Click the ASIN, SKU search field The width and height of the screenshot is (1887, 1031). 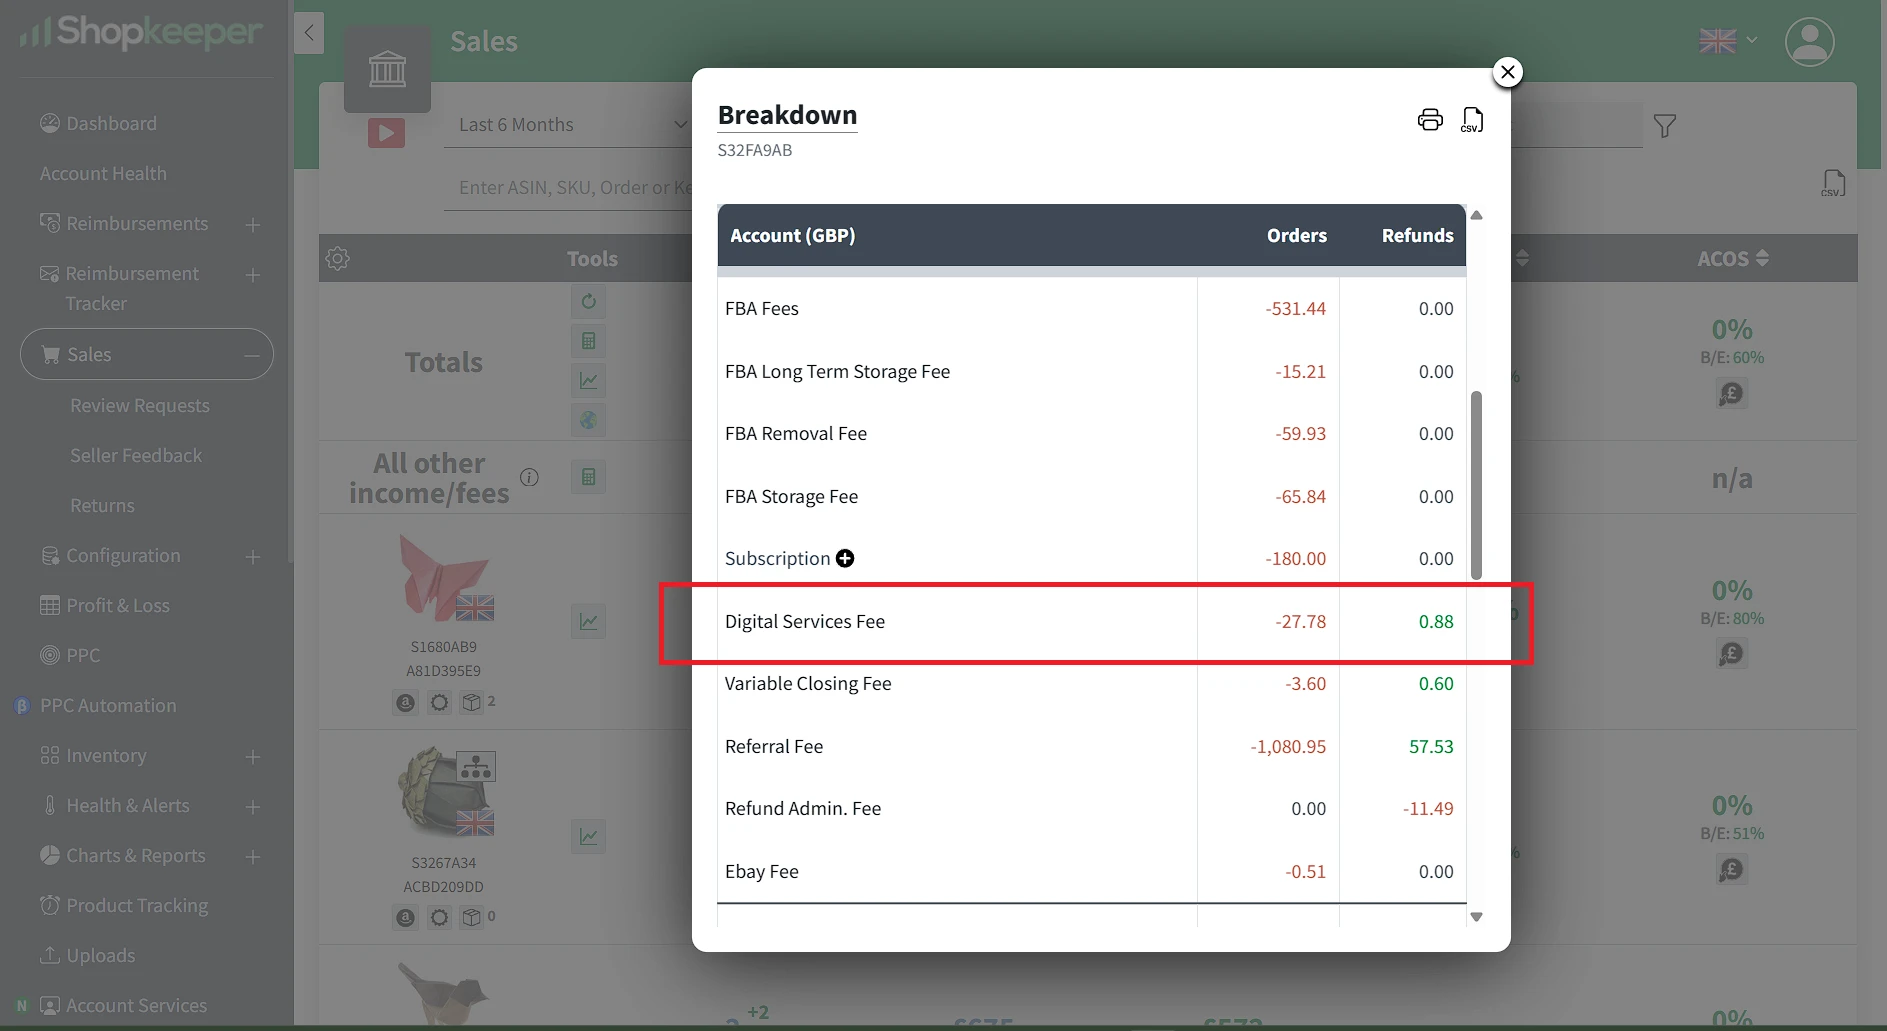pos(568,187)
